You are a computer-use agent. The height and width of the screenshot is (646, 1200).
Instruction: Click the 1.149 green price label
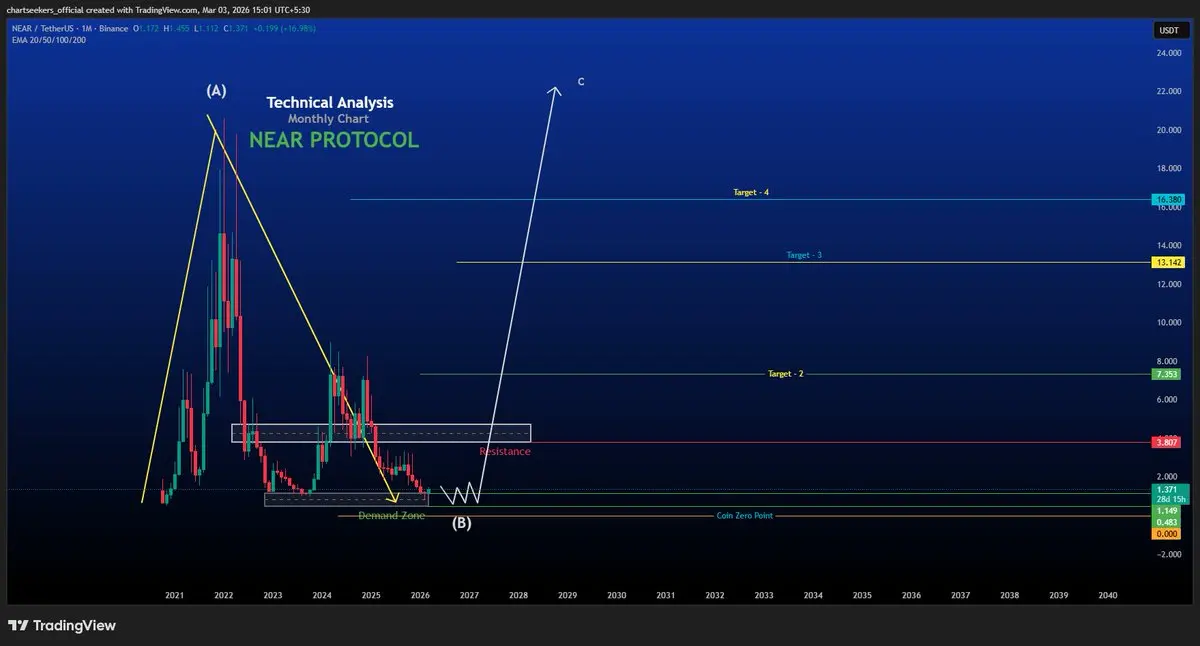[1167, 510]
